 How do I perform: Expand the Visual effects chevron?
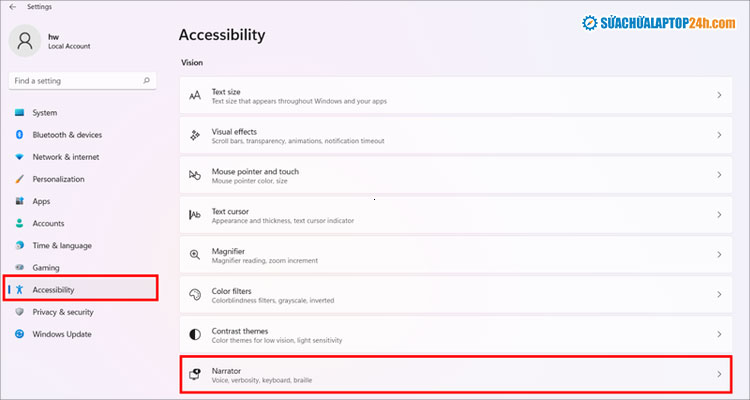click(719, 135)
